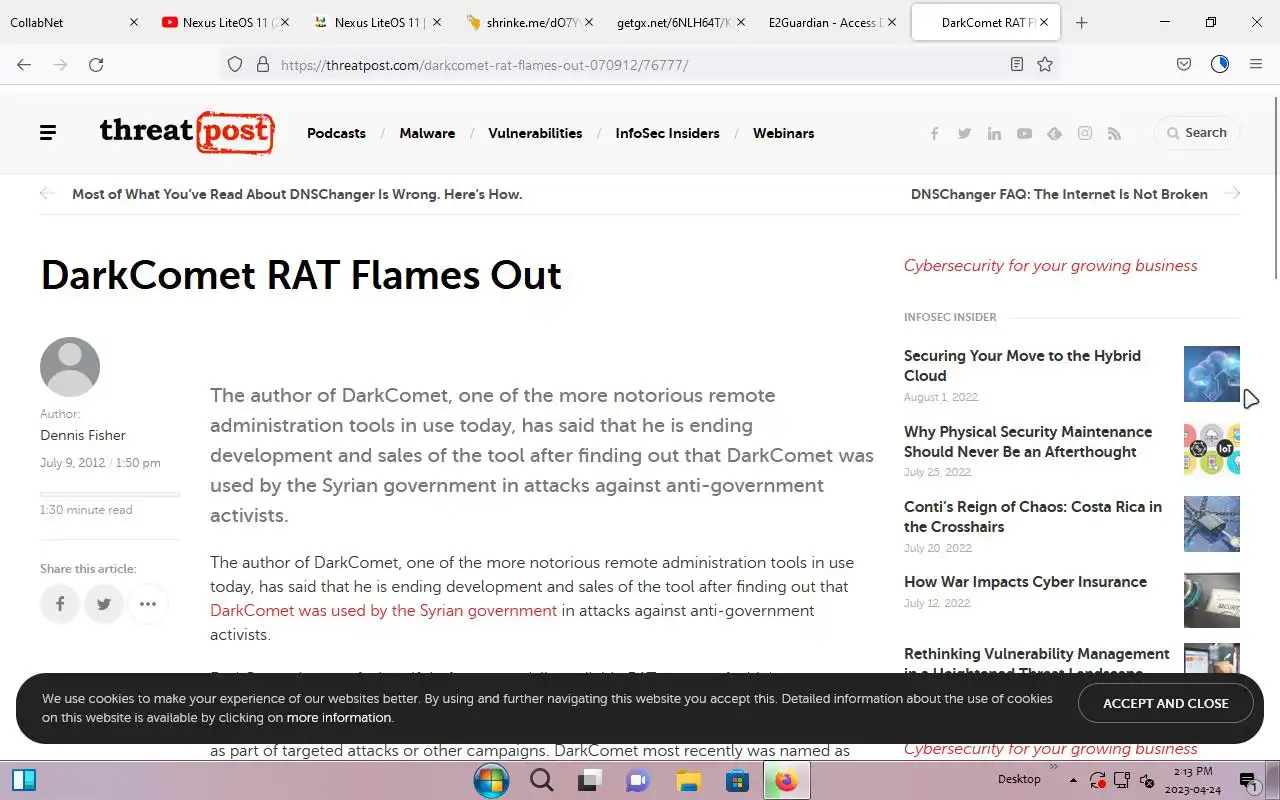
Task: Click the Search button in site header
Action: pyautogui.click(x=1196, y=133)
